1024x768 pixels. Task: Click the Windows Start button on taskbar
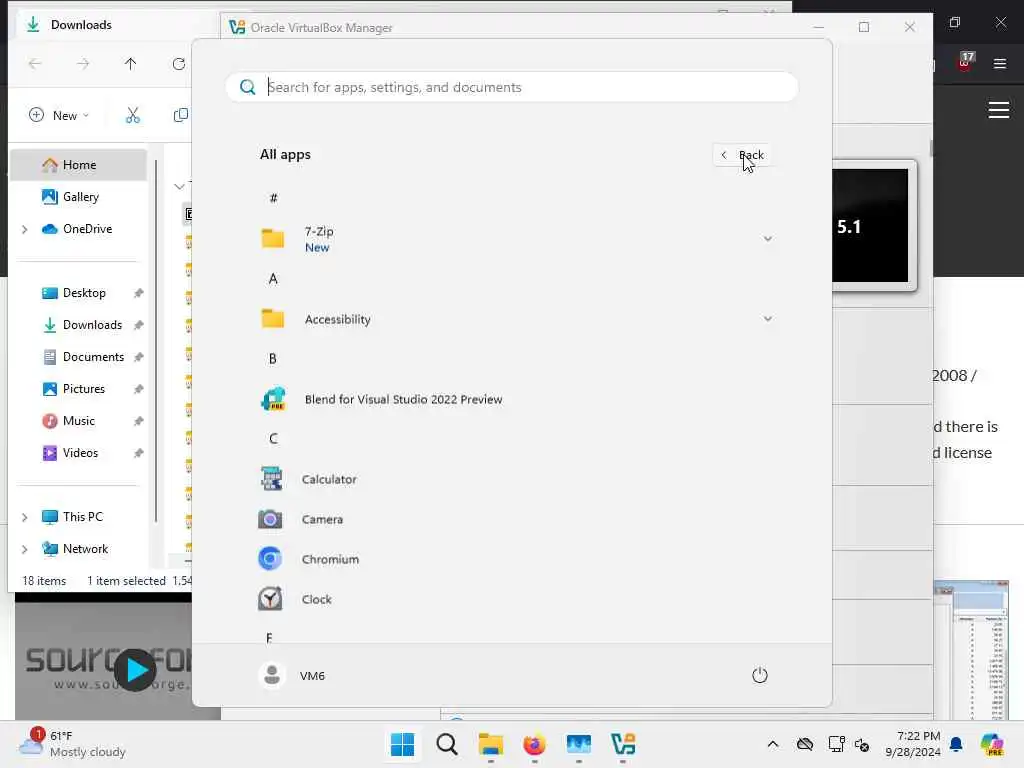(402, 744)
